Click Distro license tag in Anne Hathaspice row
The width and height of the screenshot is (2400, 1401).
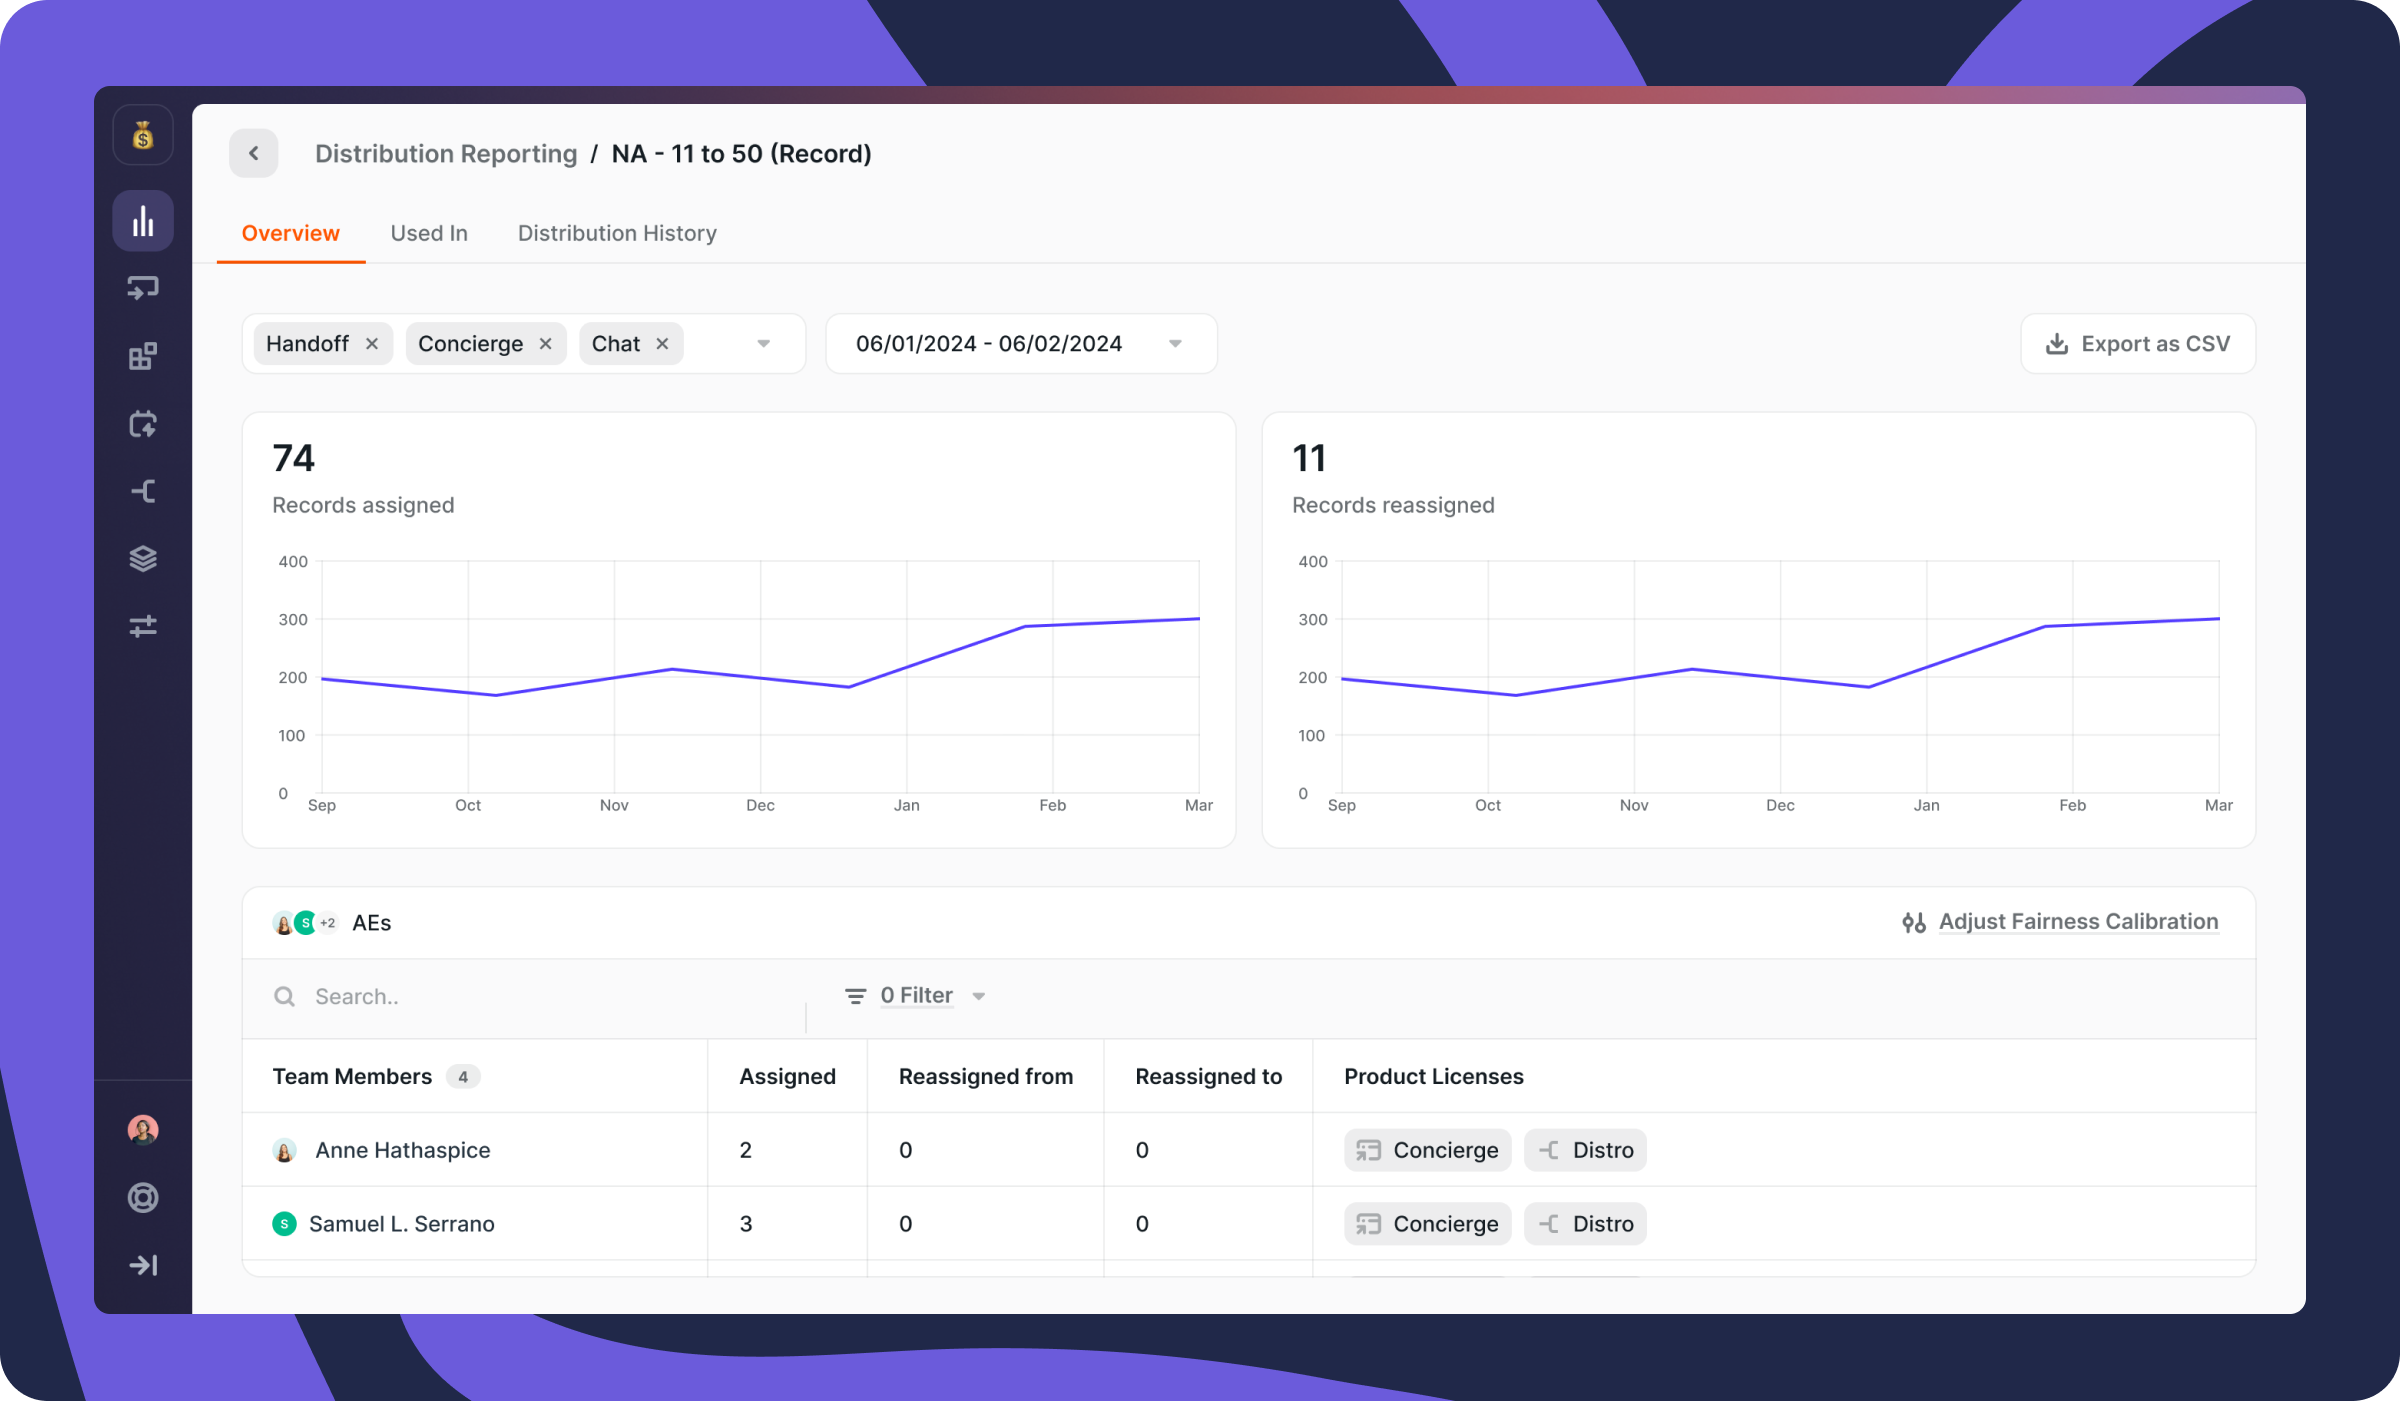(1585, 1150)
